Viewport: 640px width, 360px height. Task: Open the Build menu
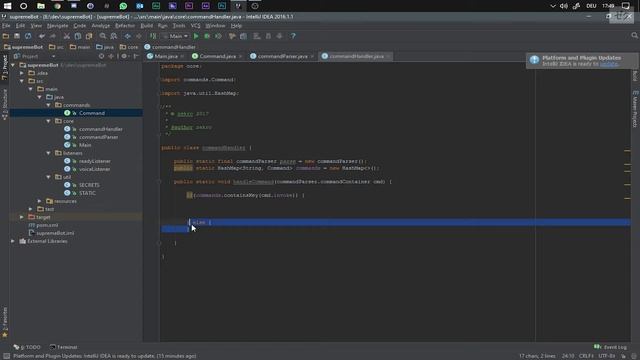point(147,26)
